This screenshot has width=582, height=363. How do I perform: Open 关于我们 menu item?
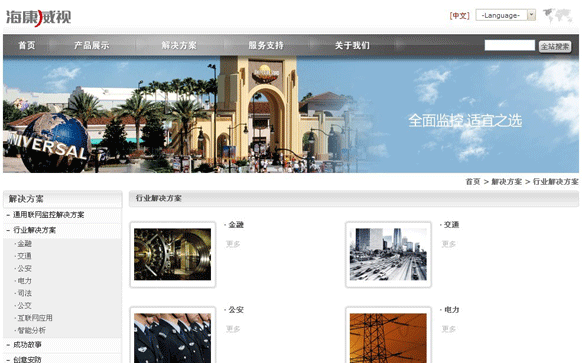pyautogui.click(x=352, y=45)
